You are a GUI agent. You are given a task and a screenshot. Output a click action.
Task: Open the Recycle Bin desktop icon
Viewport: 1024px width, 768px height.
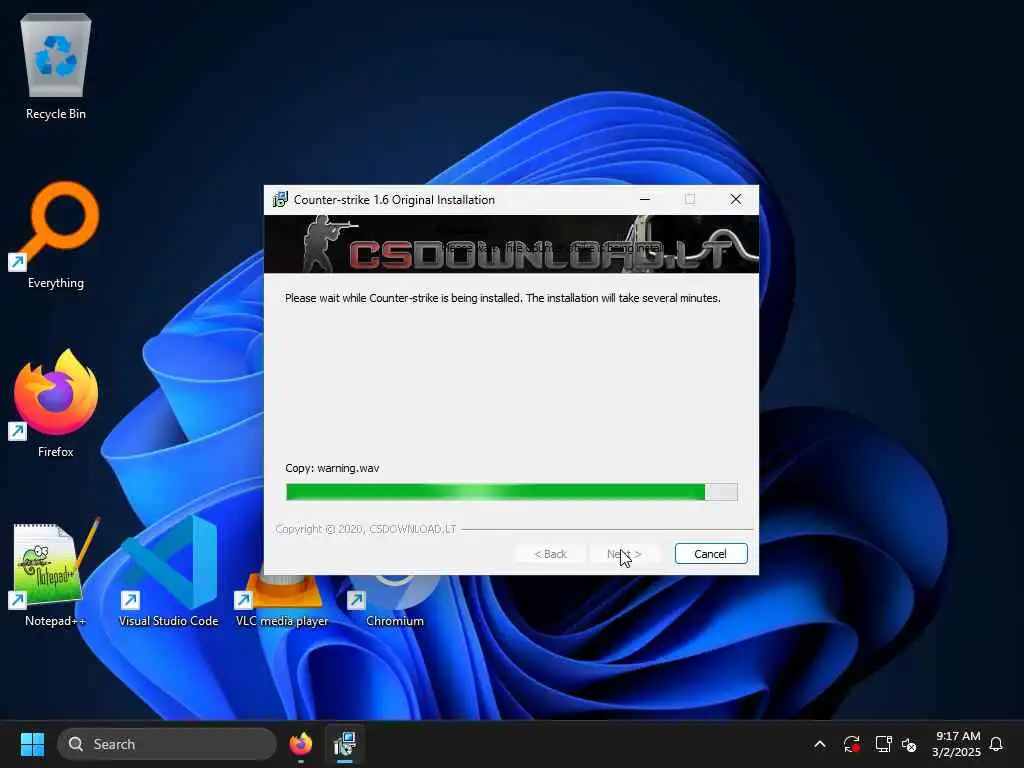(x=56, y=65)
